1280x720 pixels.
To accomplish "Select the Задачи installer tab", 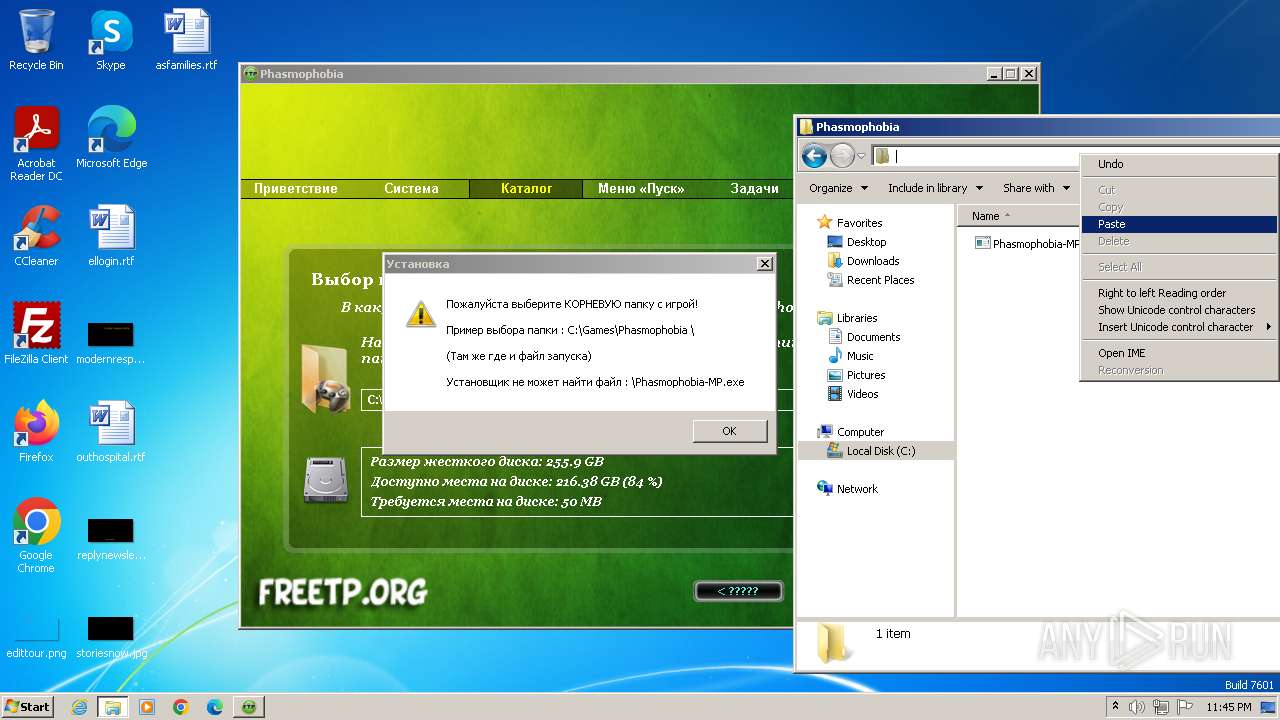I will 755,188.
